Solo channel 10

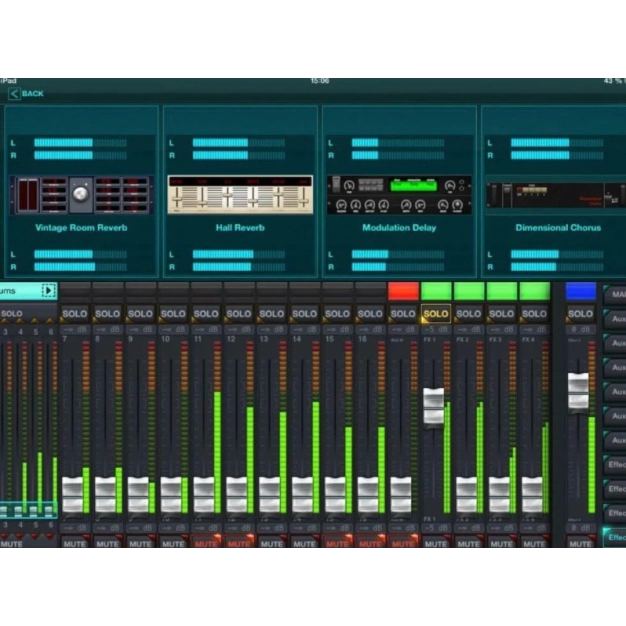pyautogui.click(x=173, y=314)
